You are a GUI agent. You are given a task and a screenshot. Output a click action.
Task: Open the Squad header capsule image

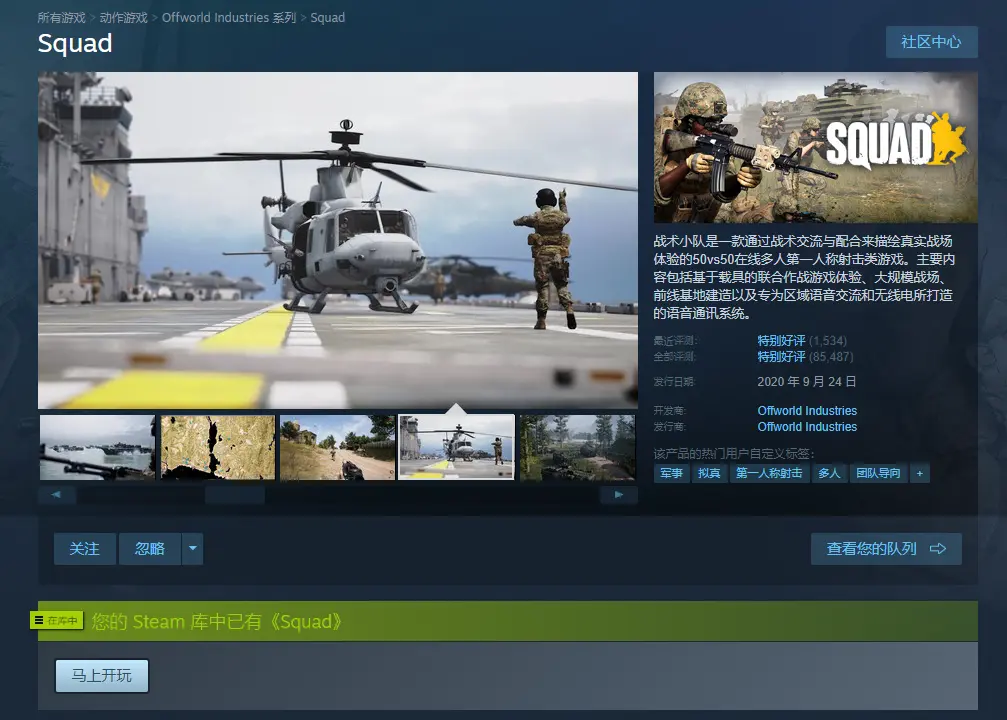(816, 147)
